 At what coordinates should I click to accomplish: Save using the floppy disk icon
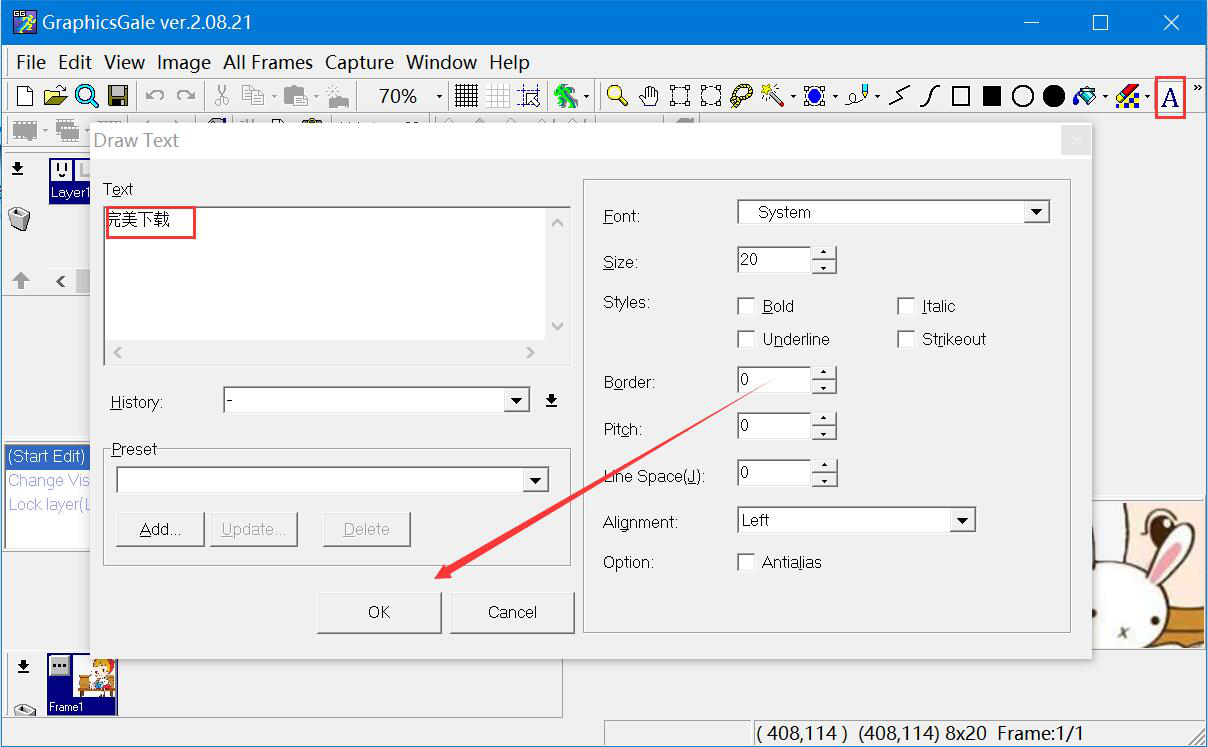pyautogui.click(x=118, y=96)
